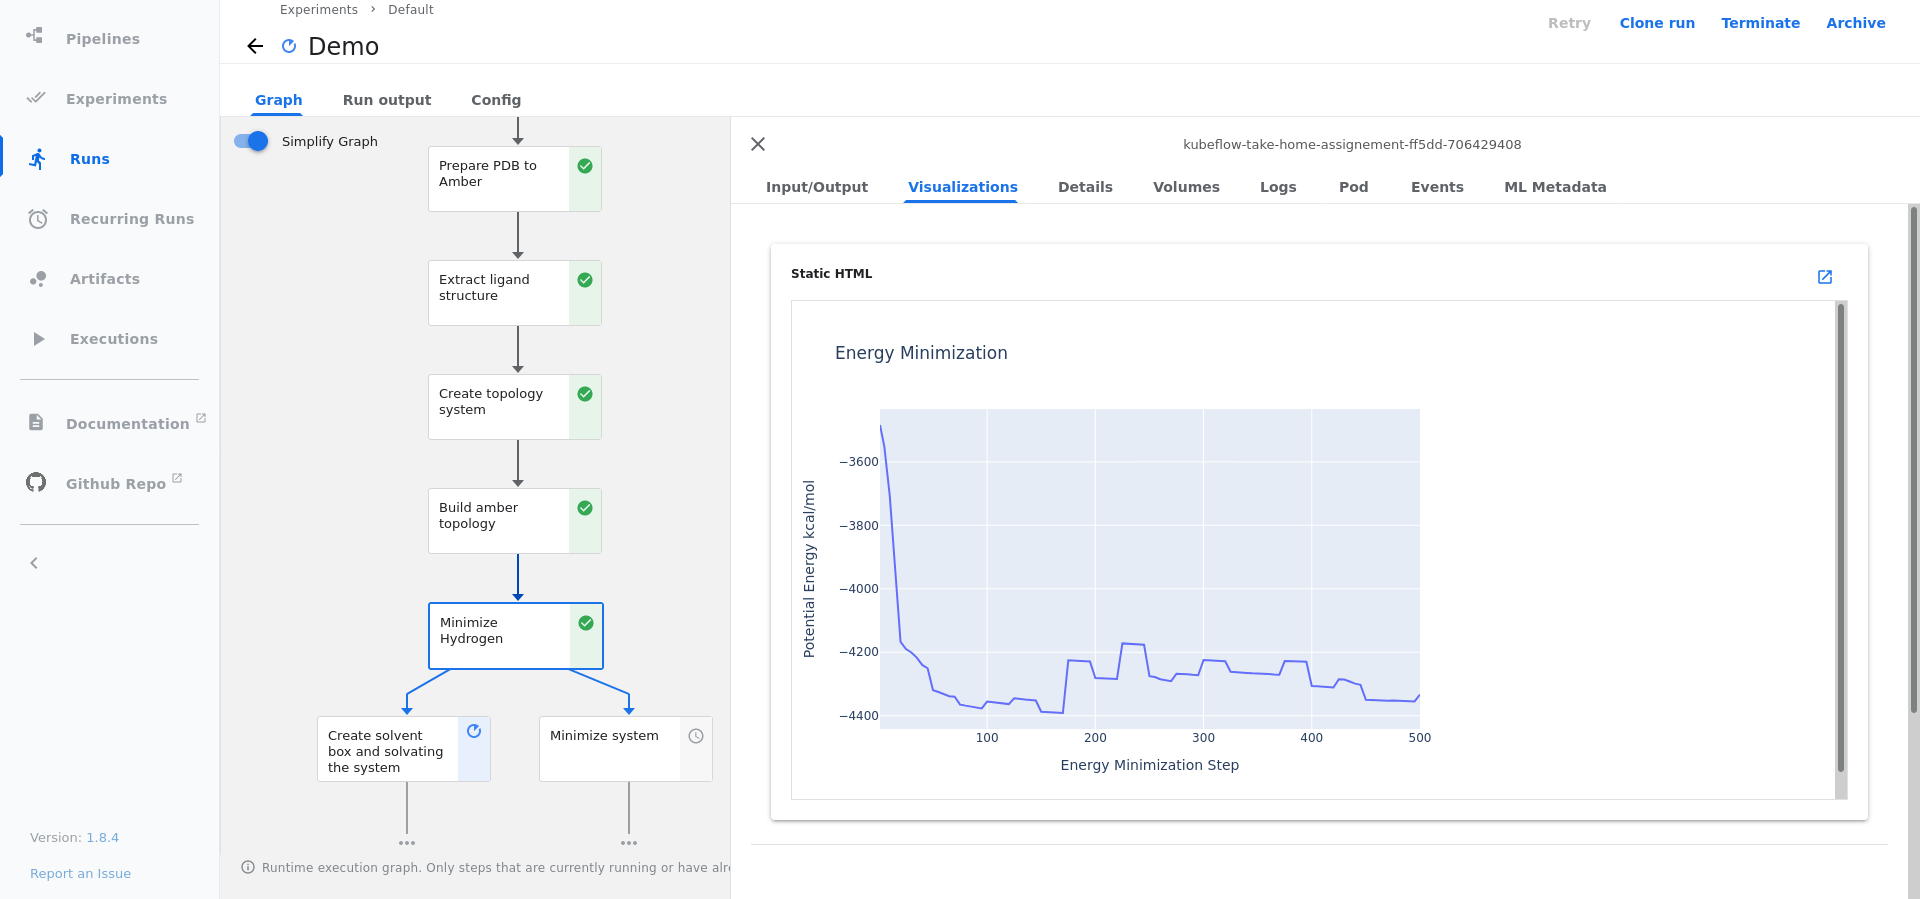Open the Experiments breadcrumb link
1920x899 pixels.
318,10
